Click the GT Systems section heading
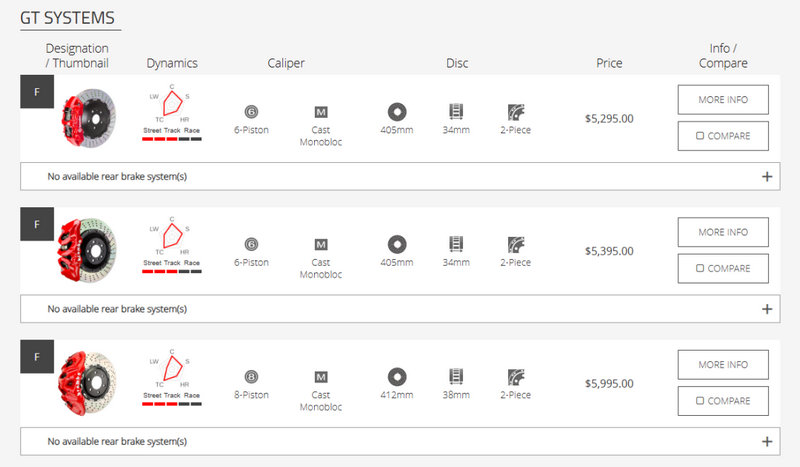Viewport: 800px width, 467px height. (x=66, y=18)
